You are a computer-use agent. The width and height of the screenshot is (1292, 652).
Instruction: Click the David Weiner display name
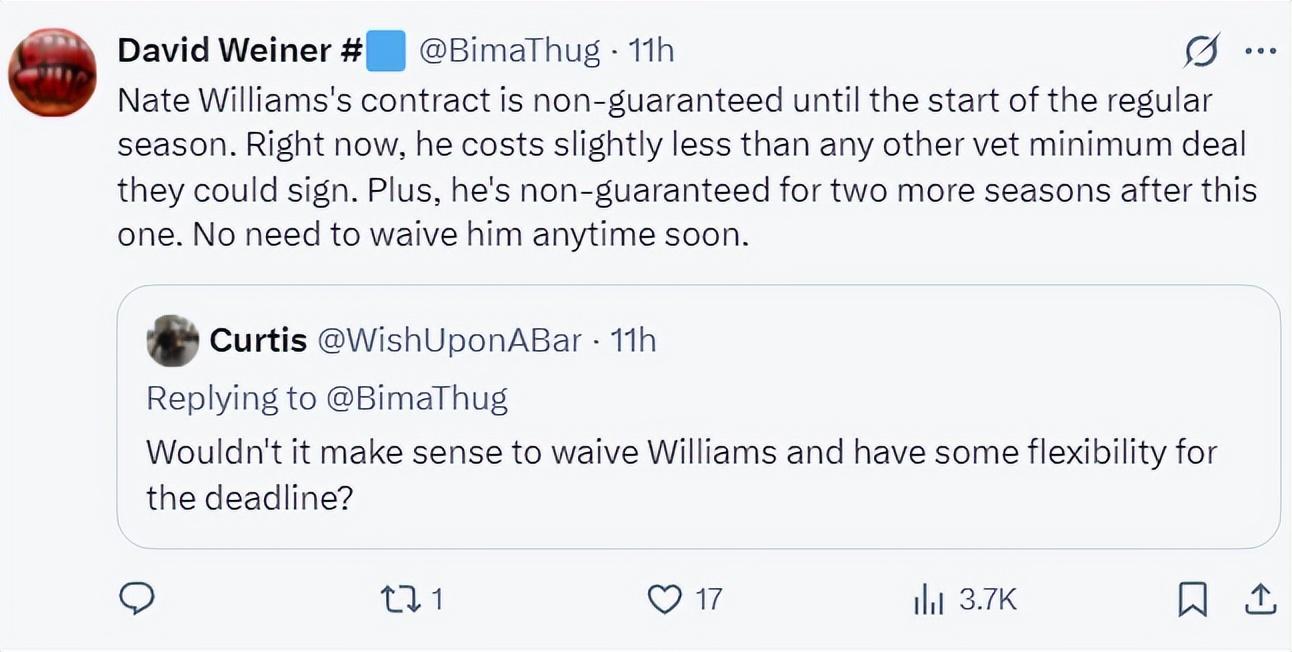tap(239, 51)
